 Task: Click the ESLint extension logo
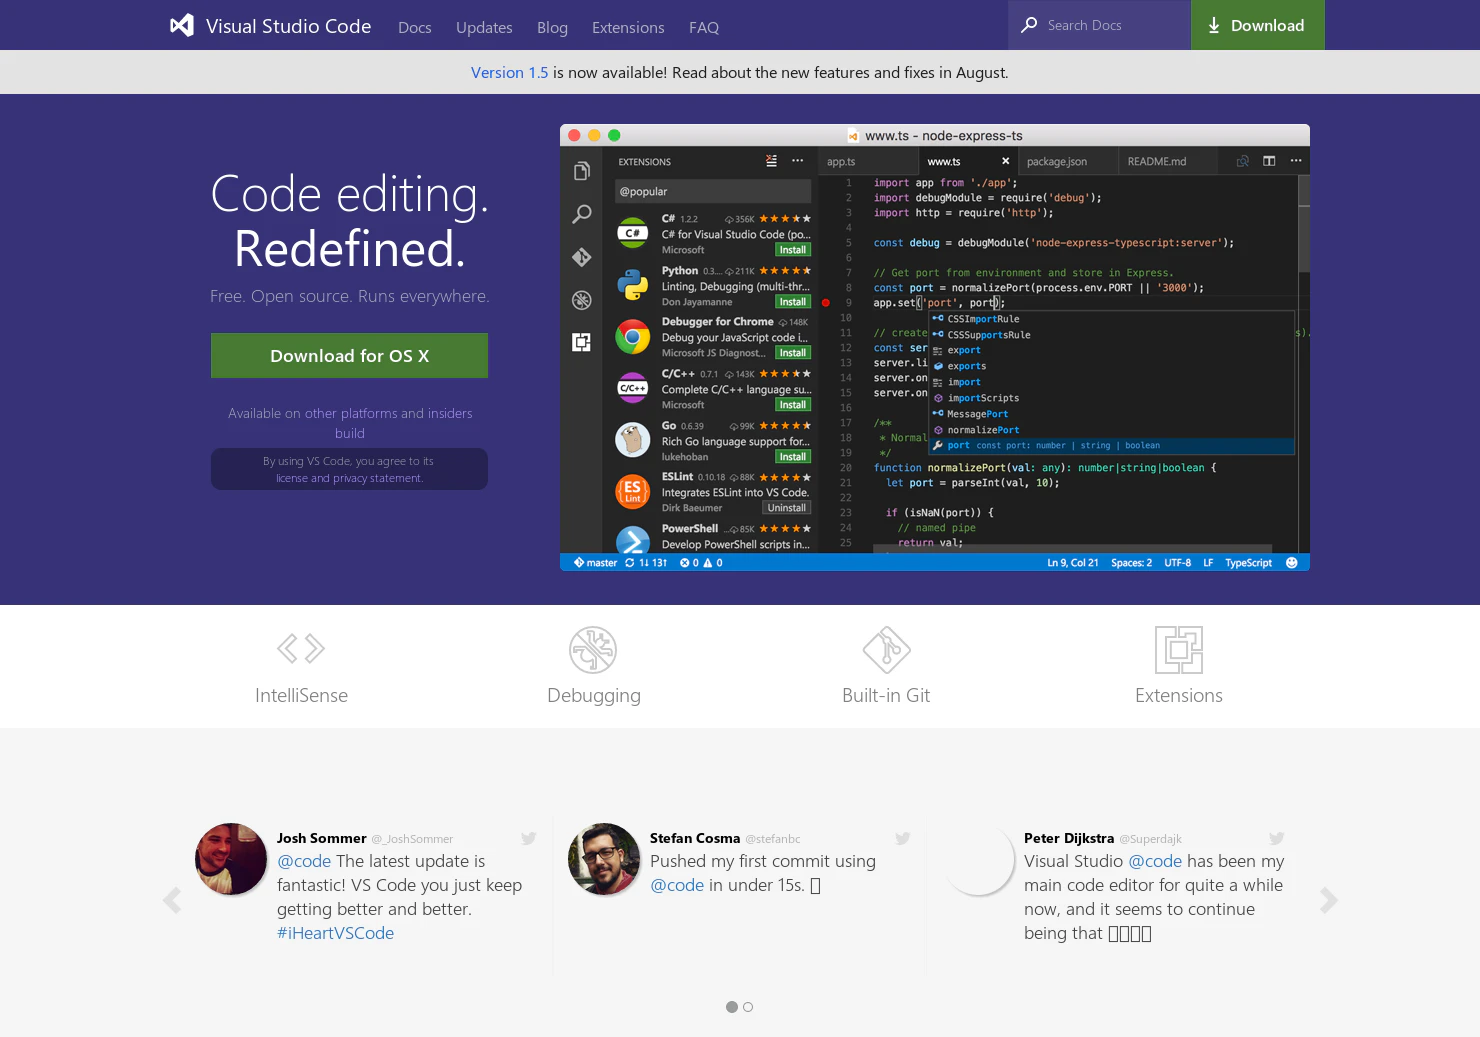(632, 491)
